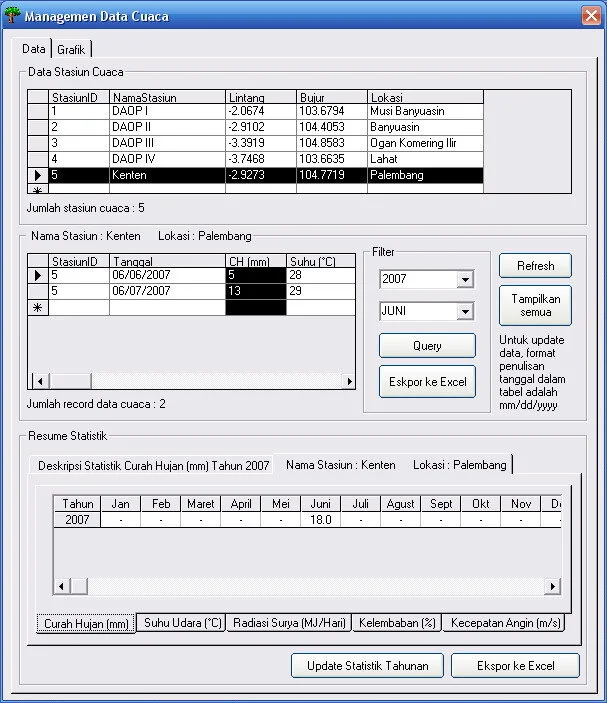Click Tampilkan semua button

[535, 306]
